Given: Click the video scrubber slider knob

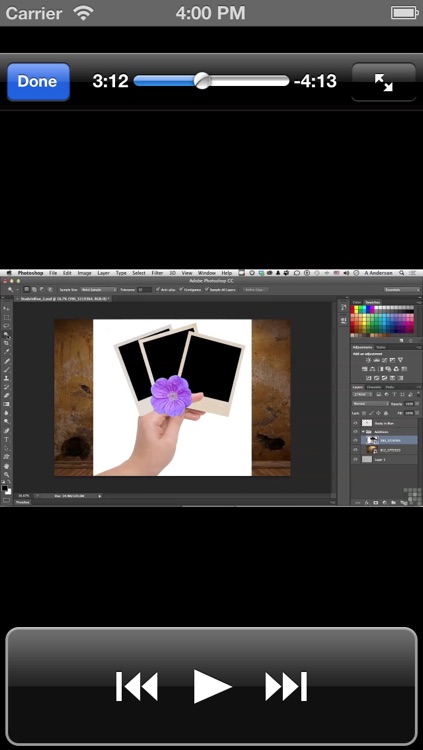Looking at the screenshot, I should (202, 81).
